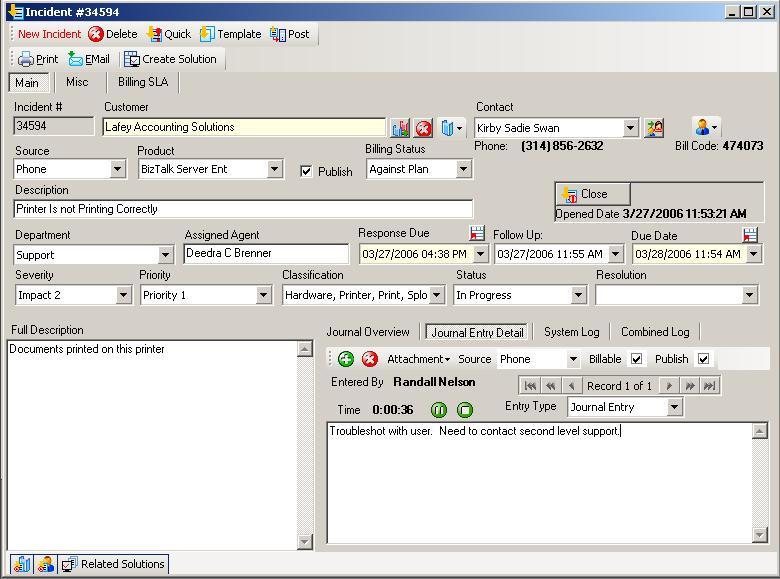This screenshot has height=579, width=780.
Task: Open journal Source dropdown
Action: point(573,359)
